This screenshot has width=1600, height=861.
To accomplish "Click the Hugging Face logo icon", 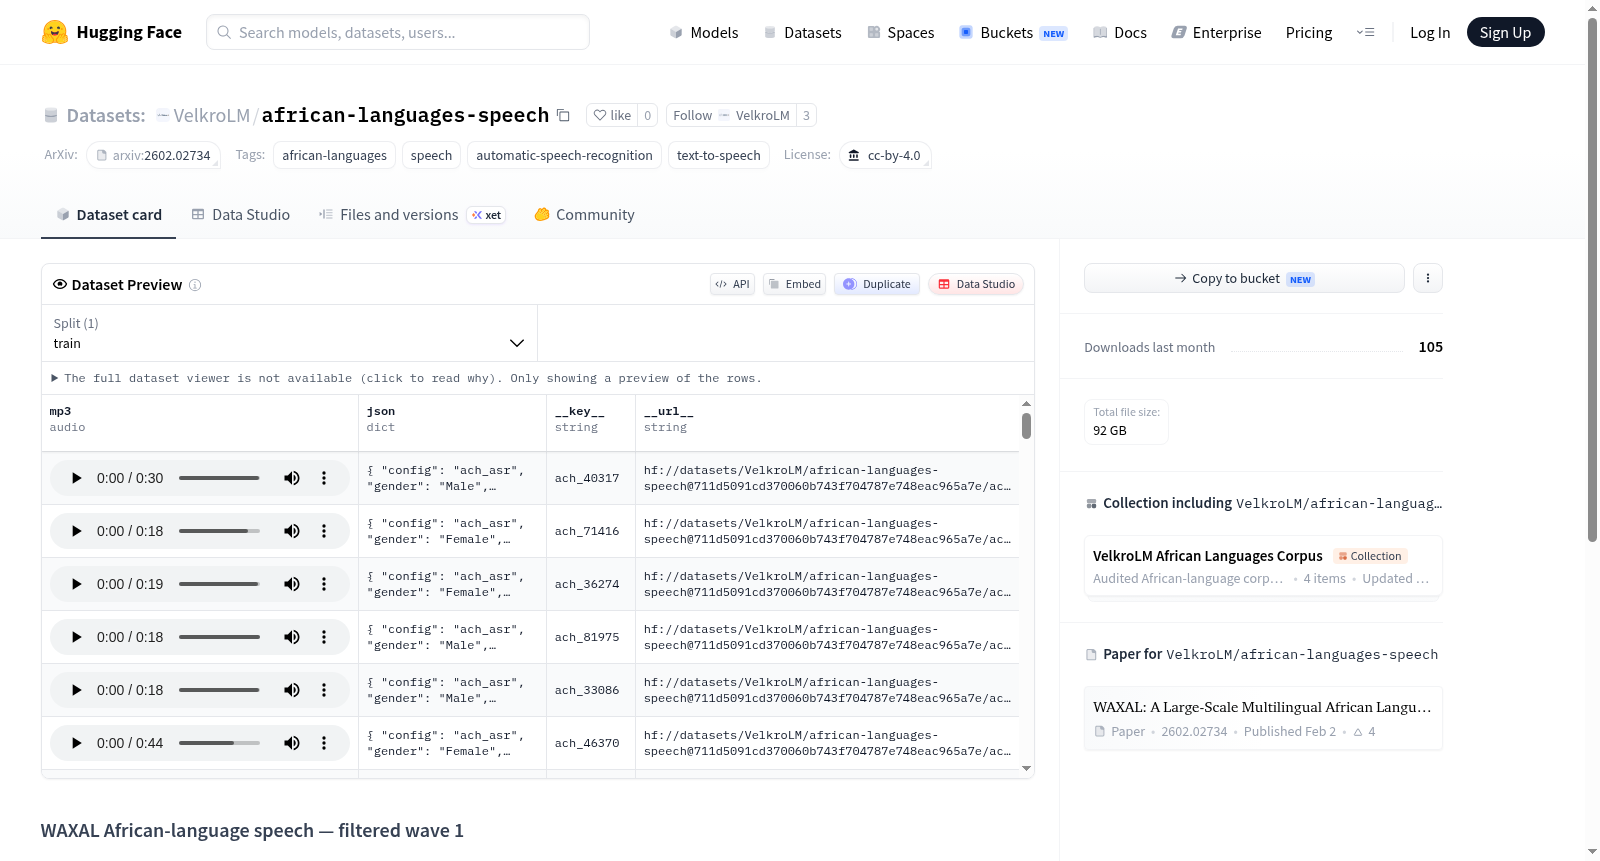I will [x=55, y=32].
